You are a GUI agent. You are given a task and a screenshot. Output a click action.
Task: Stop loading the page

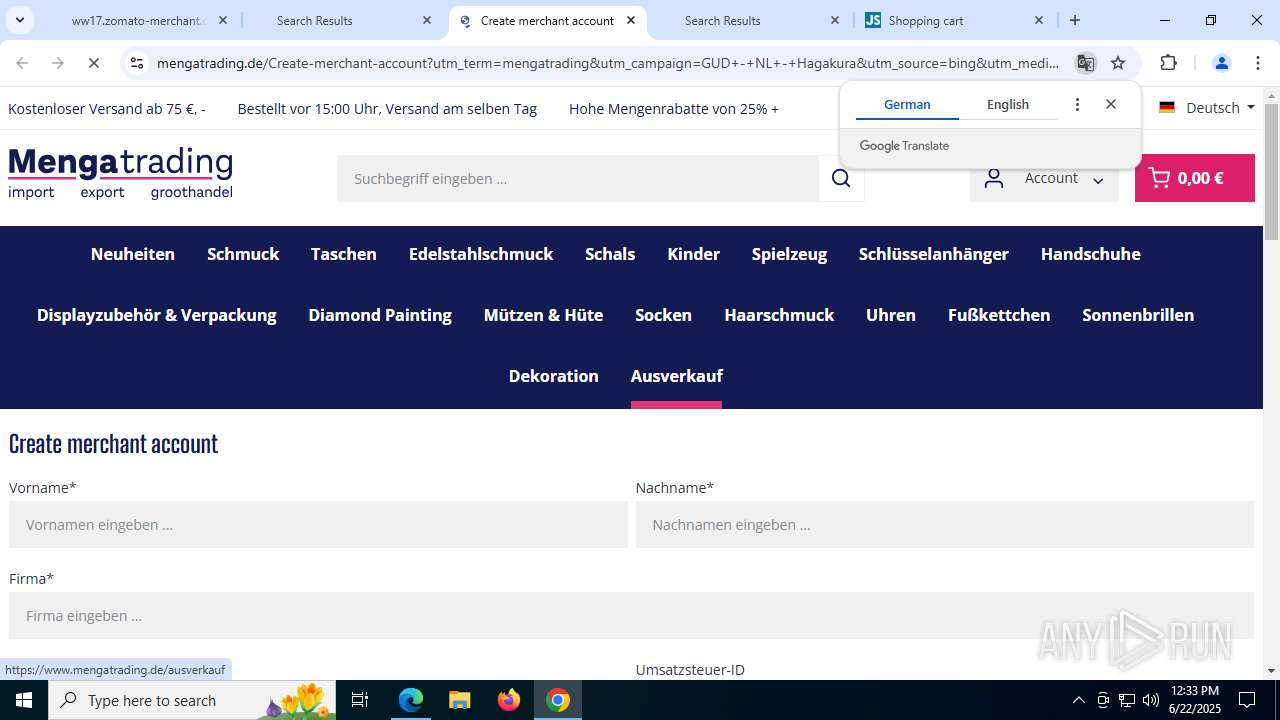point(93,63)
